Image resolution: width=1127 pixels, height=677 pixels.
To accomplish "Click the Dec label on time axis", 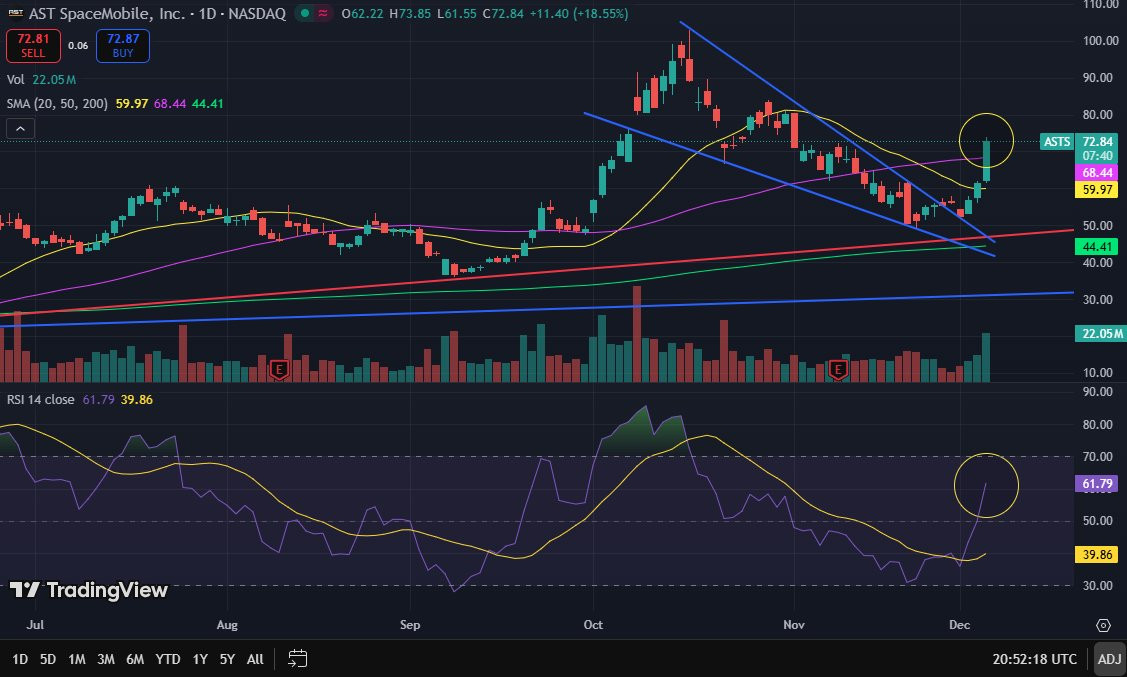I will (x=960, y=625).
